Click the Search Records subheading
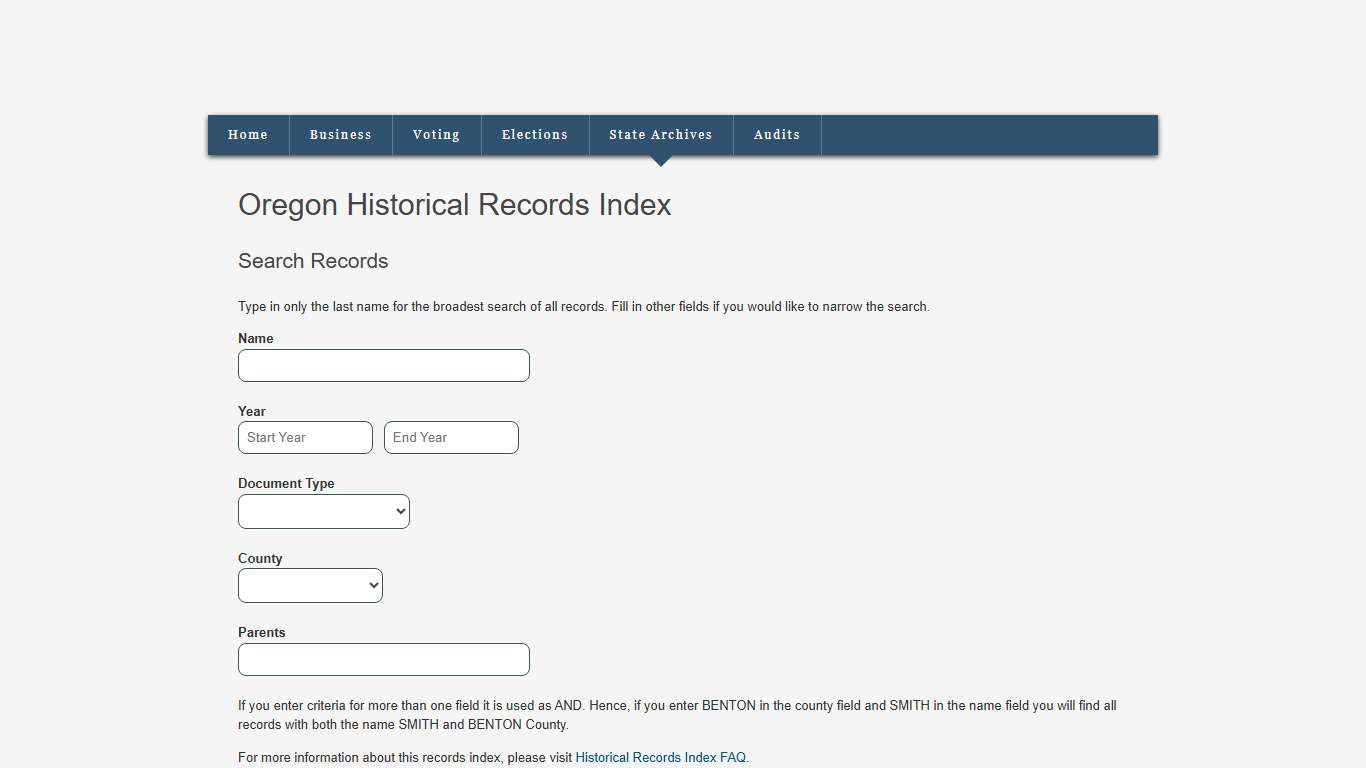1366x768 pixels. tap(313, 261)
